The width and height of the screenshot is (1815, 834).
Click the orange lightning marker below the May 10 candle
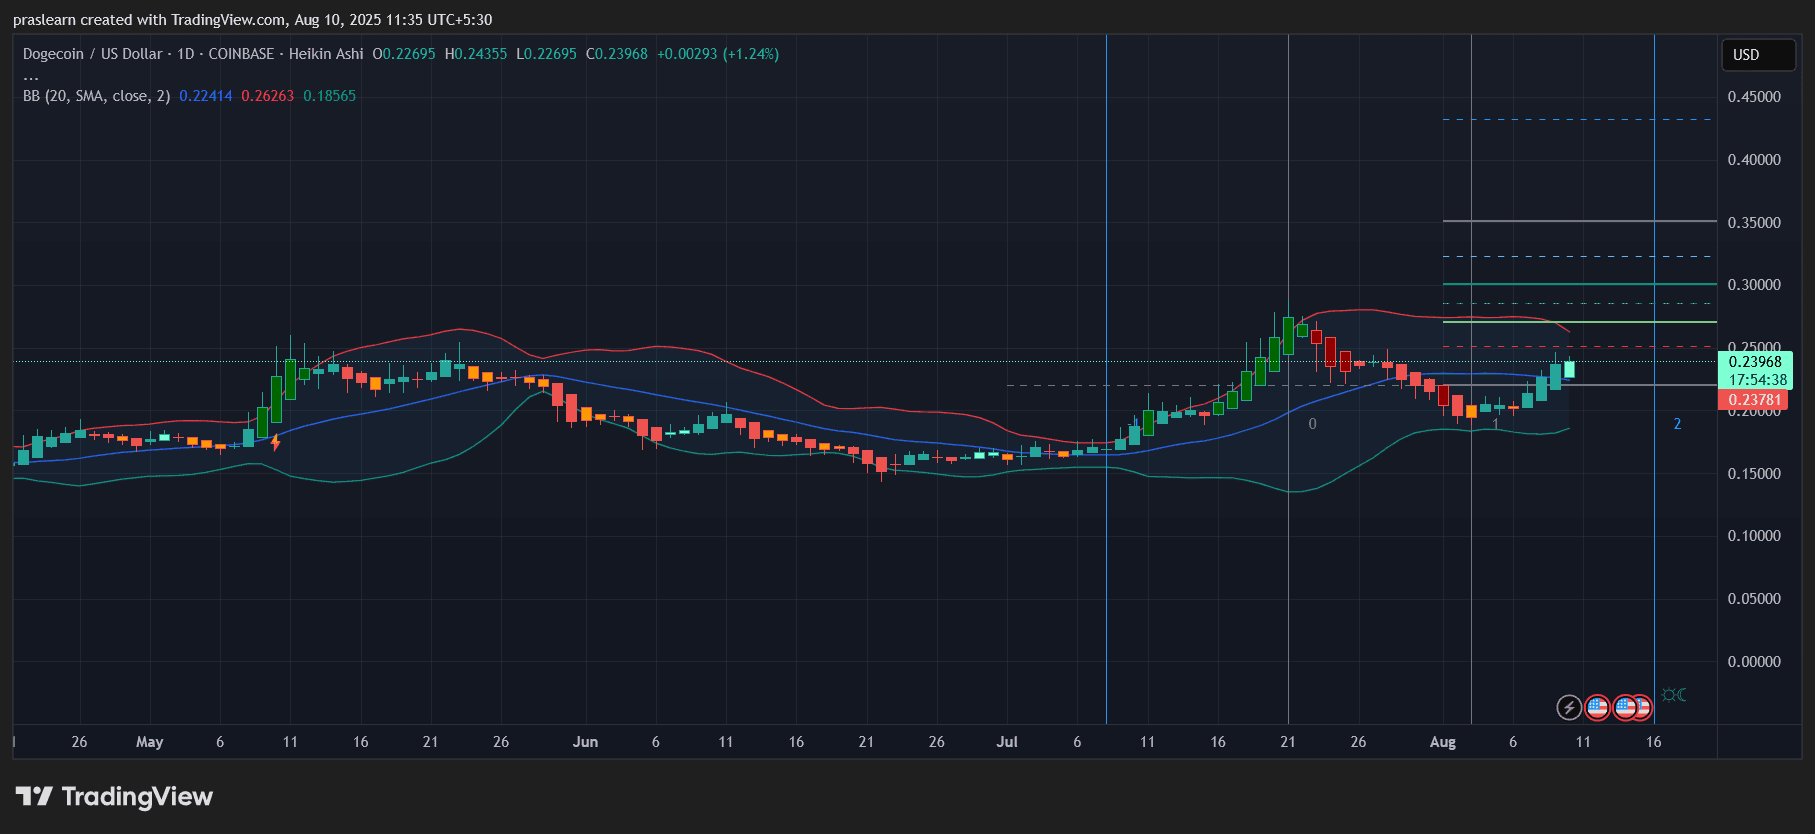tap(275, 442)
